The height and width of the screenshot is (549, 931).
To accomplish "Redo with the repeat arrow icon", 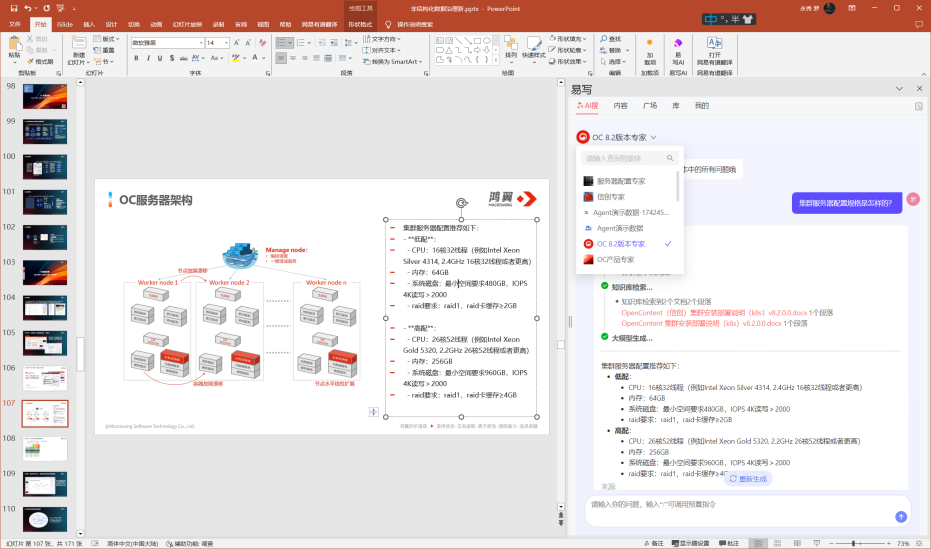I will [46, 8].
